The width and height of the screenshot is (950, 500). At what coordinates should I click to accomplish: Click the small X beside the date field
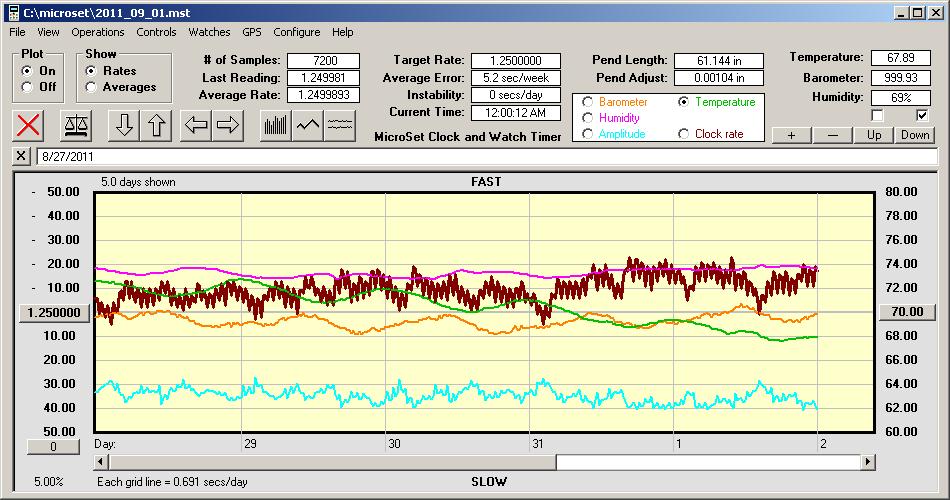click(x=21, y=156)
